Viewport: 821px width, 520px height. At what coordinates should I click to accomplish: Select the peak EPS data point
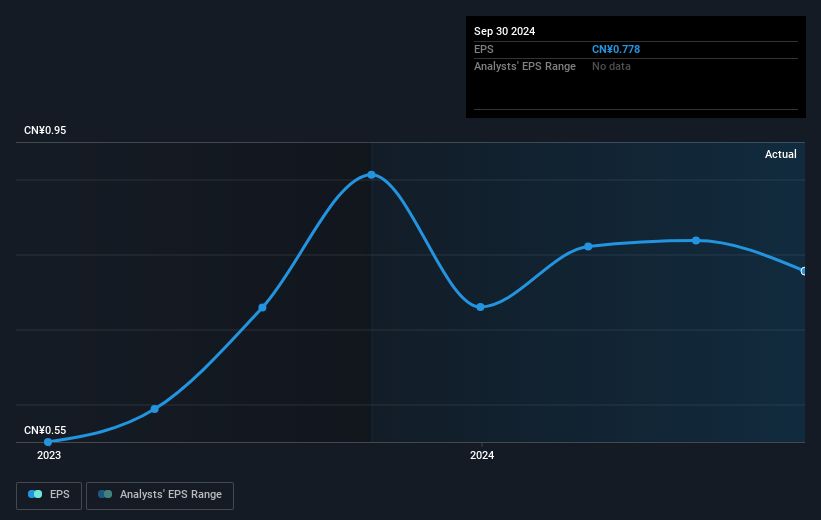coord(371,175)
